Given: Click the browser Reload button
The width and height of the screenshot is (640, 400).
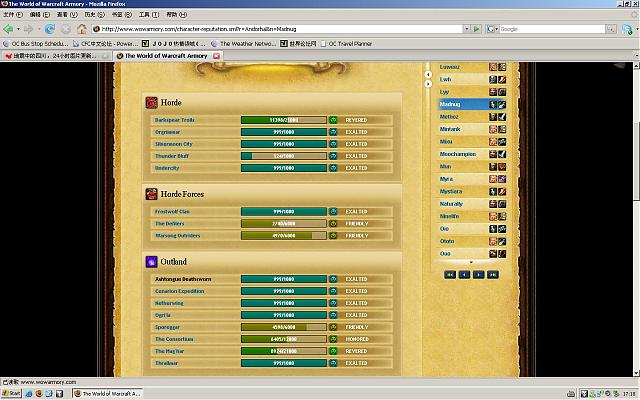Looking at the screenshot, I should [50, 29].
